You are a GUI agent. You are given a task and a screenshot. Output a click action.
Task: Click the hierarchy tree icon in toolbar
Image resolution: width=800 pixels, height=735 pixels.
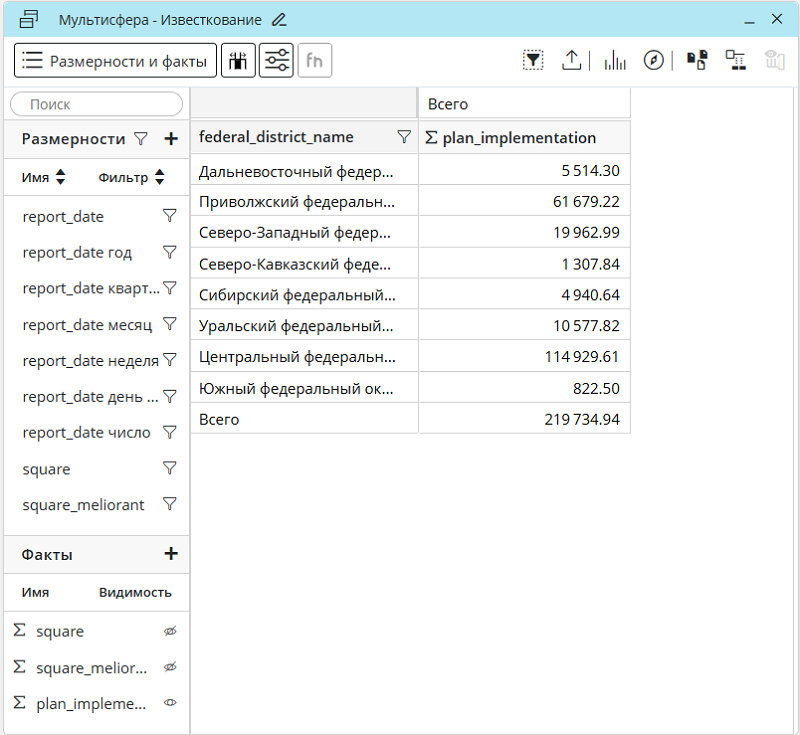735,61
